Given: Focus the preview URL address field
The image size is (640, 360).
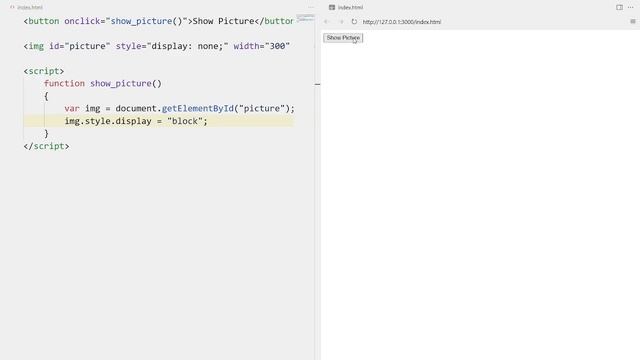Looking at the screenshot, I should (402, 22).
